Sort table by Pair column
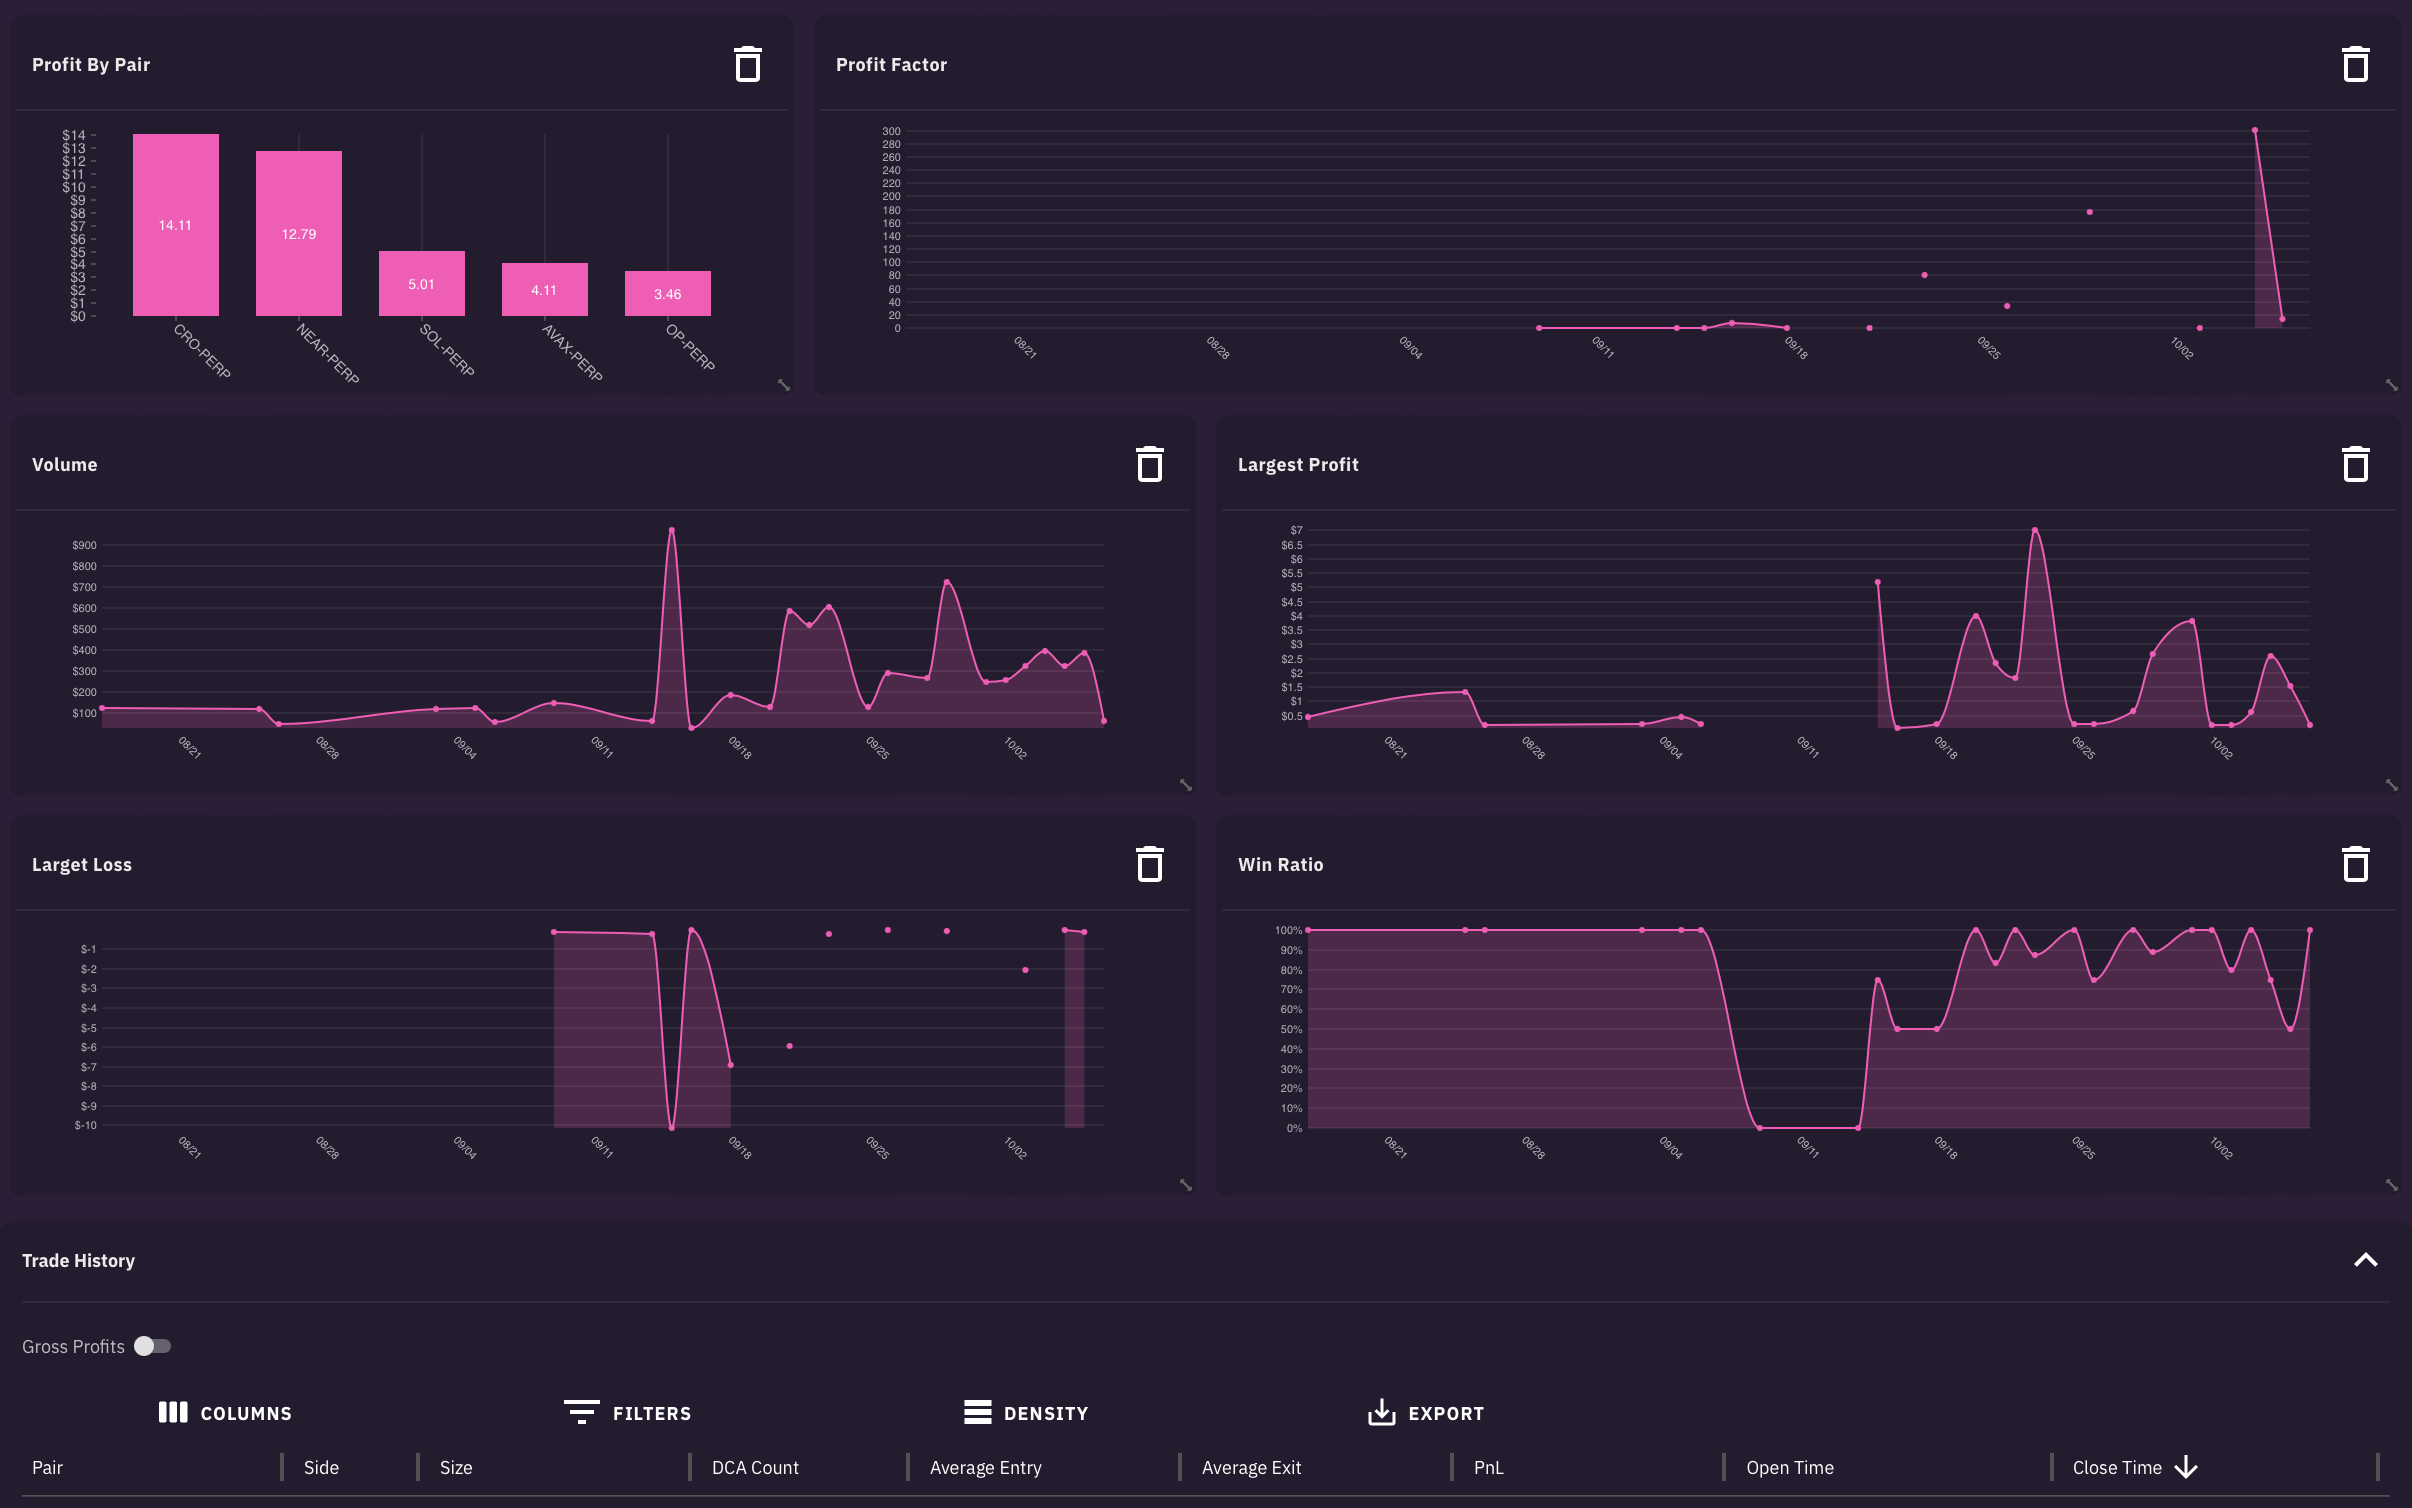Screen dimensions: 2412x1508 [47, 1467]
